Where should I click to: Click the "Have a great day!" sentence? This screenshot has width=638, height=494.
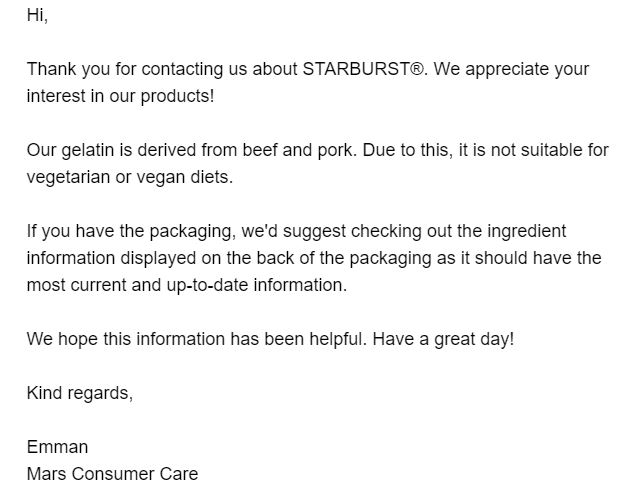(443, 339)
